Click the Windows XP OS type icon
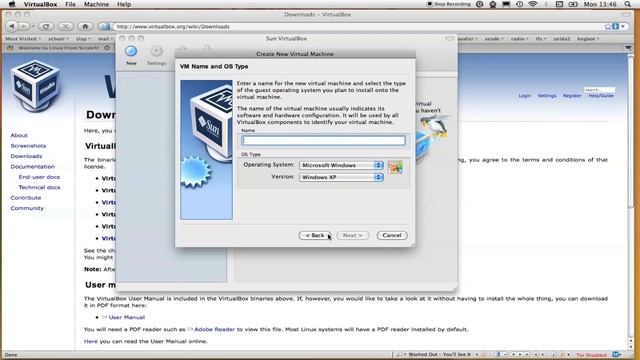 pos(395,167)
